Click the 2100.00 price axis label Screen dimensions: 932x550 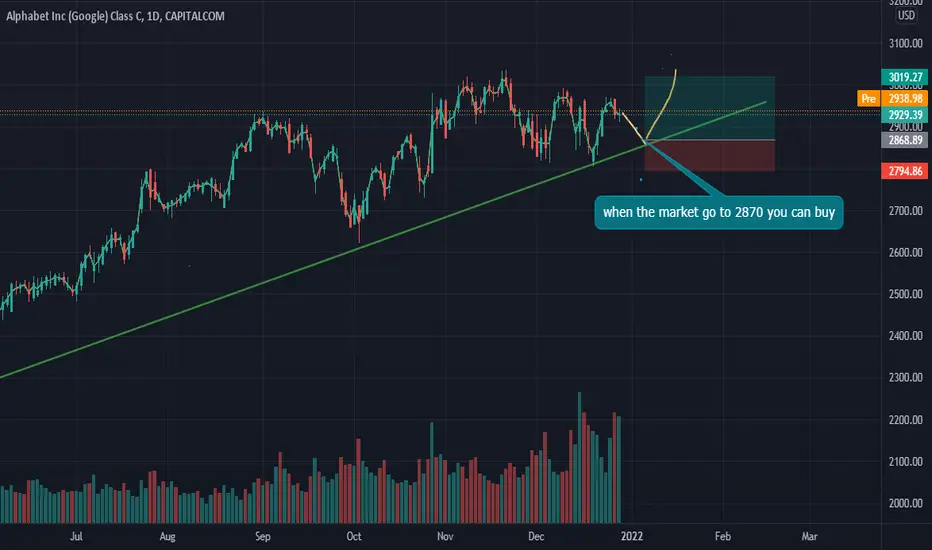(905, 461)
